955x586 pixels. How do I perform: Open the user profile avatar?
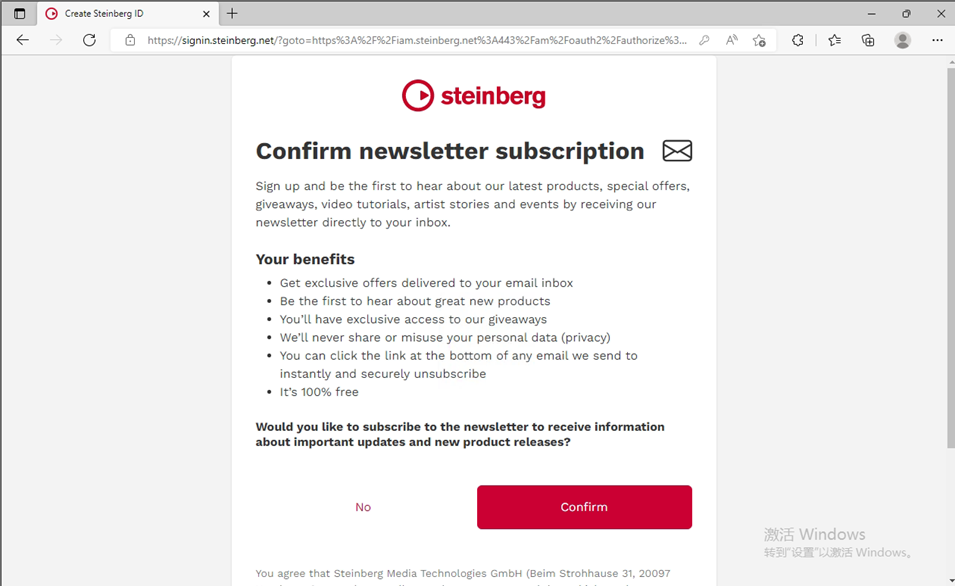click(902, 40)
